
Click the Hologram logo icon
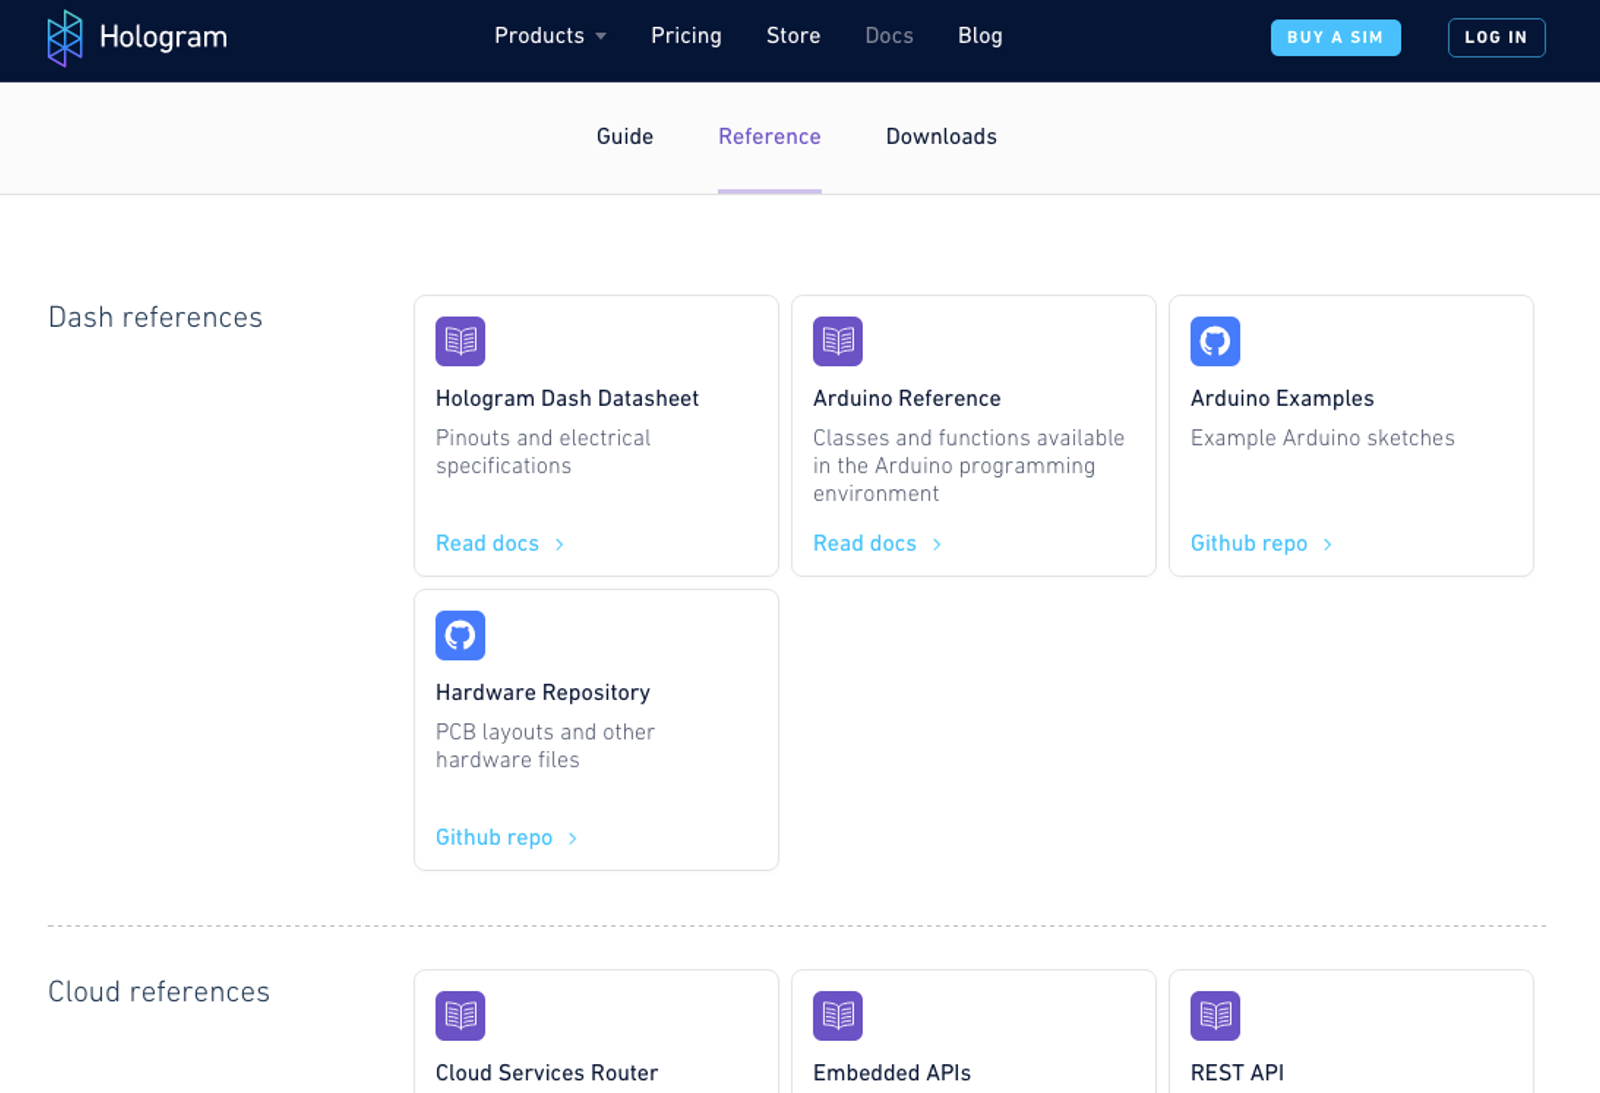click(x=65, y=38)
